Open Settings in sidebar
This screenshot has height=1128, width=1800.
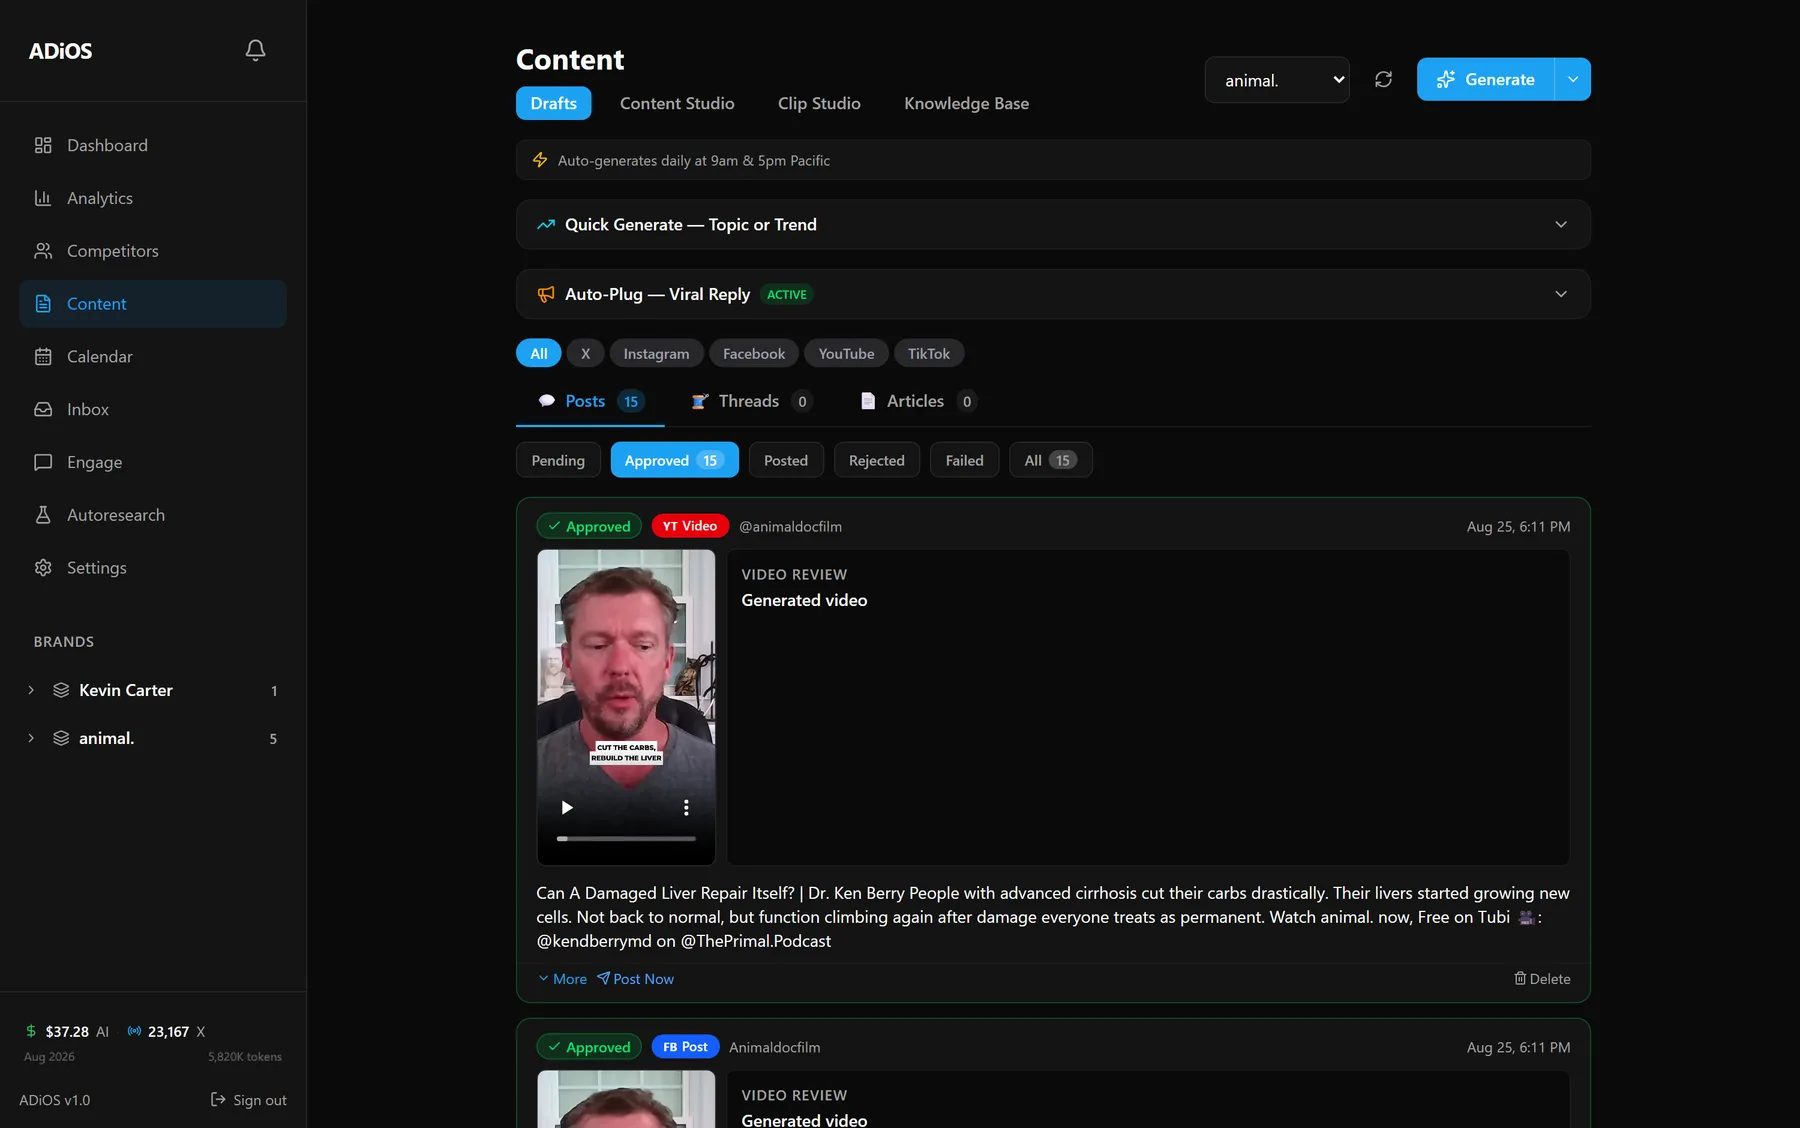153,567
